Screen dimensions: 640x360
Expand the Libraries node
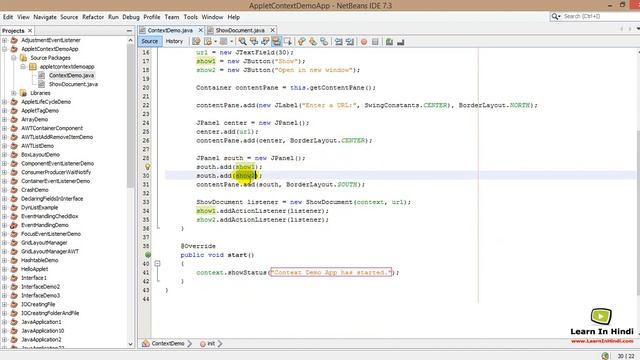click(x=13, y=93)
